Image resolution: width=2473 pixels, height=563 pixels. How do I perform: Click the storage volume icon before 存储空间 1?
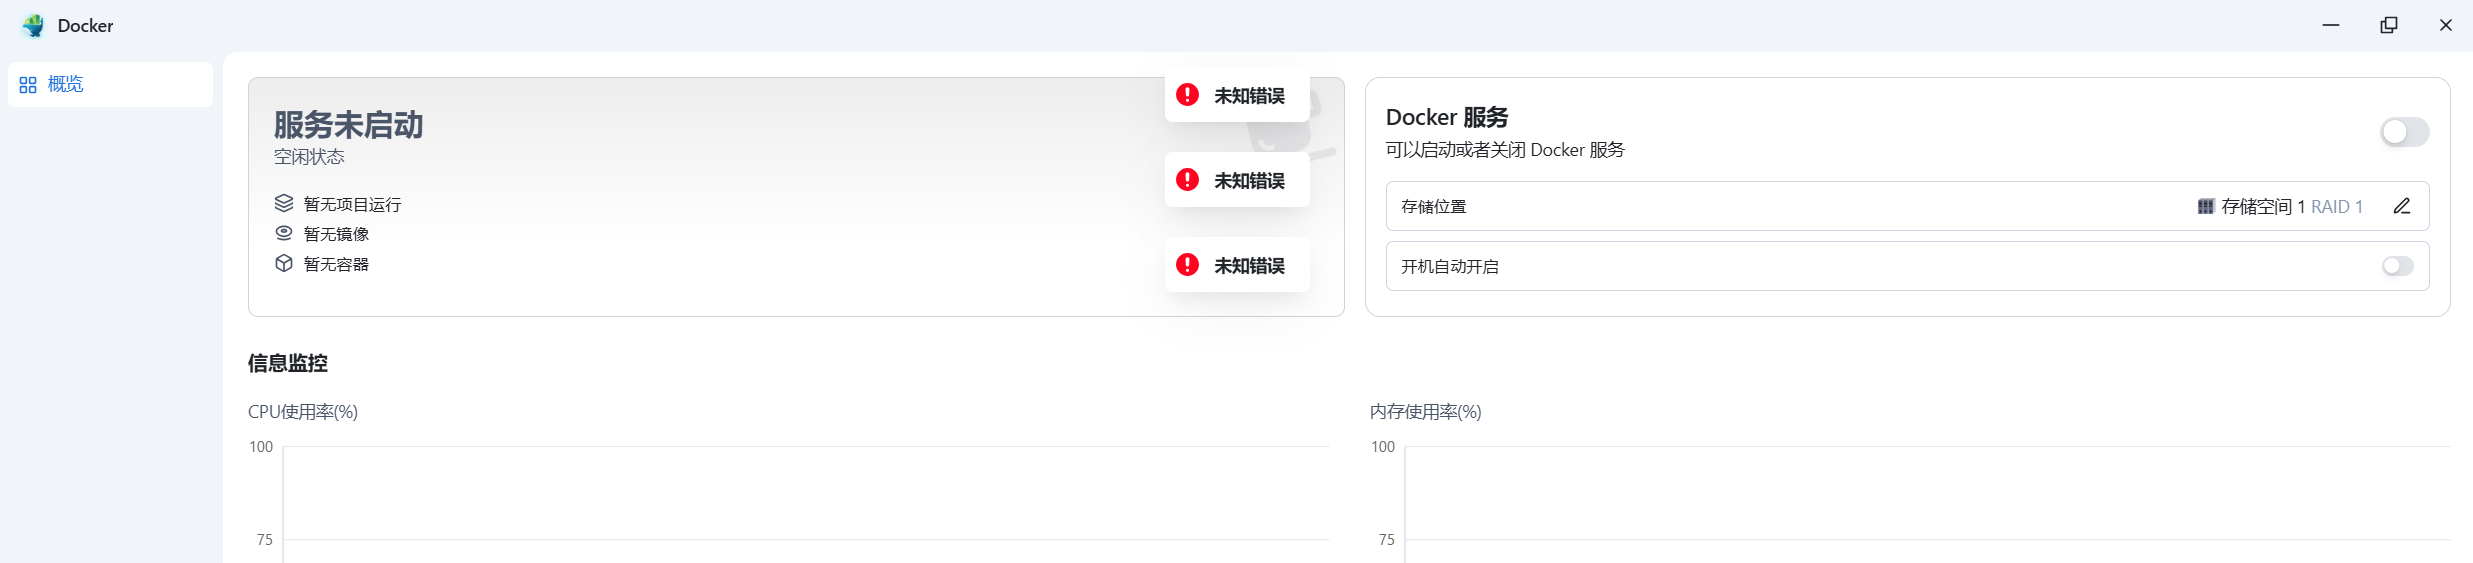(x=2205, y=207)
